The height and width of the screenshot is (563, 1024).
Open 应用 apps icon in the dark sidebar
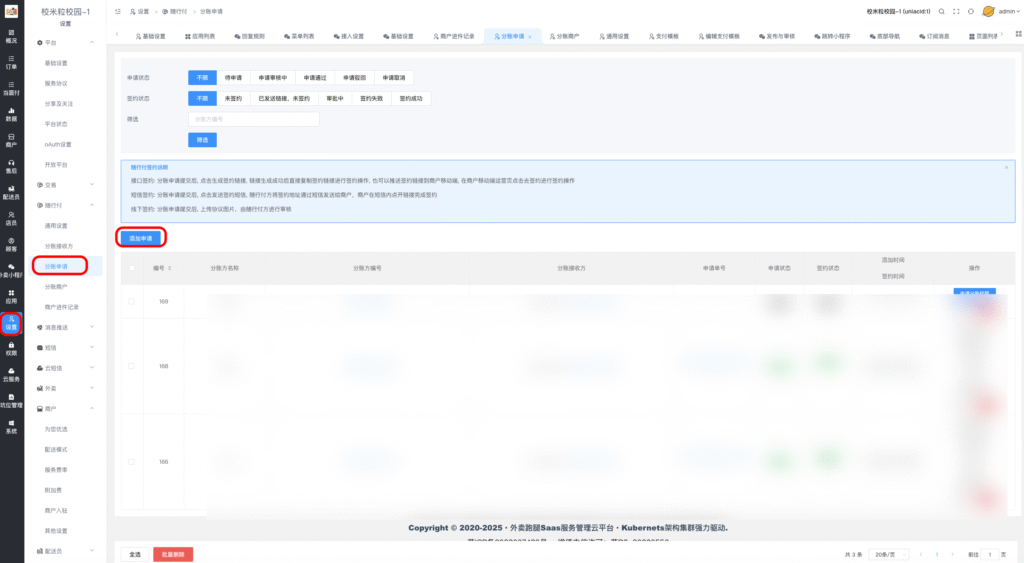[11, 297]
